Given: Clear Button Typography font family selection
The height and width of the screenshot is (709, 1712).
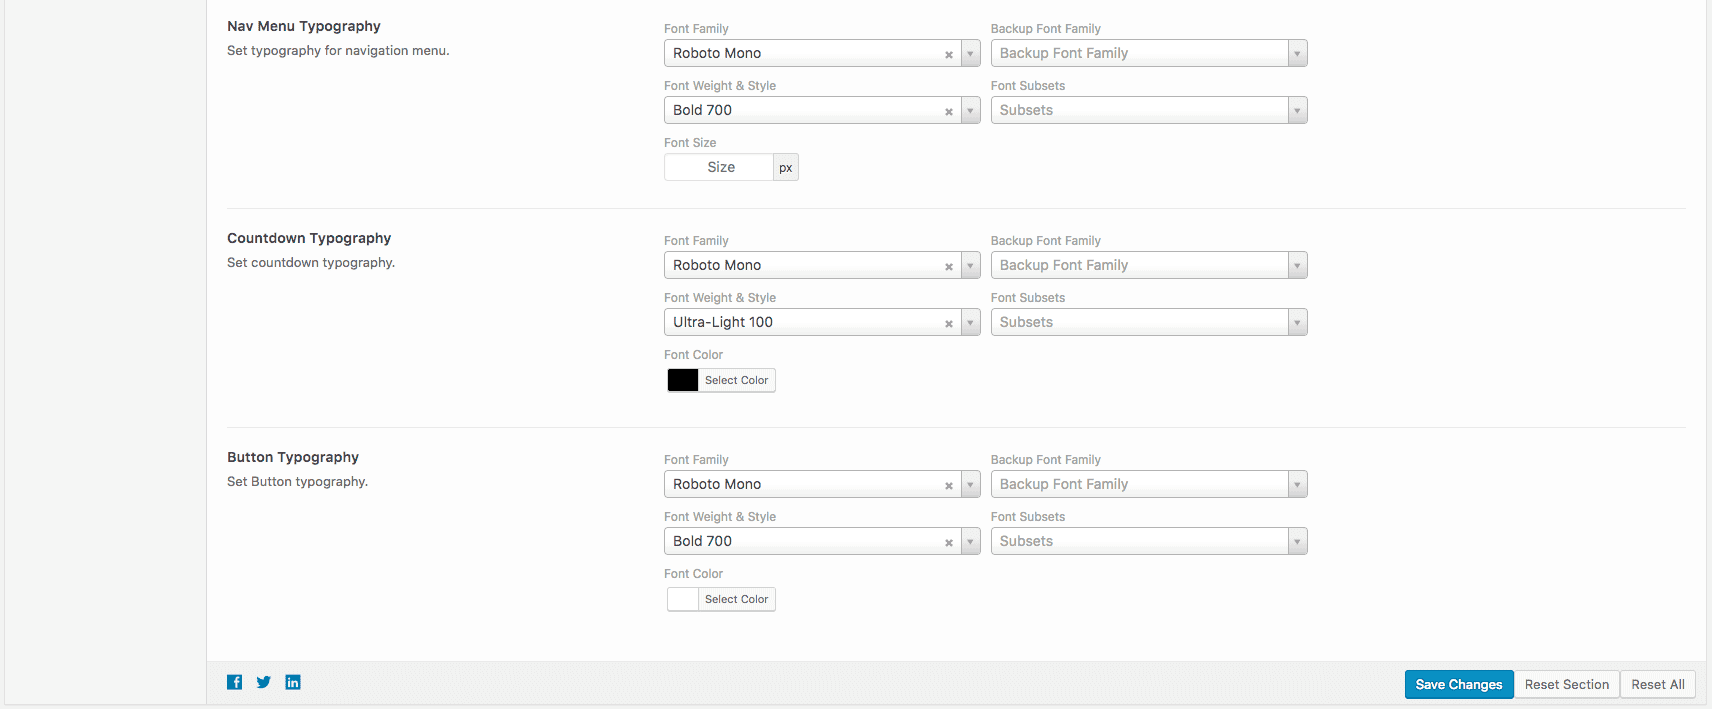Looking at the screenshot, I should pos(948,486).
